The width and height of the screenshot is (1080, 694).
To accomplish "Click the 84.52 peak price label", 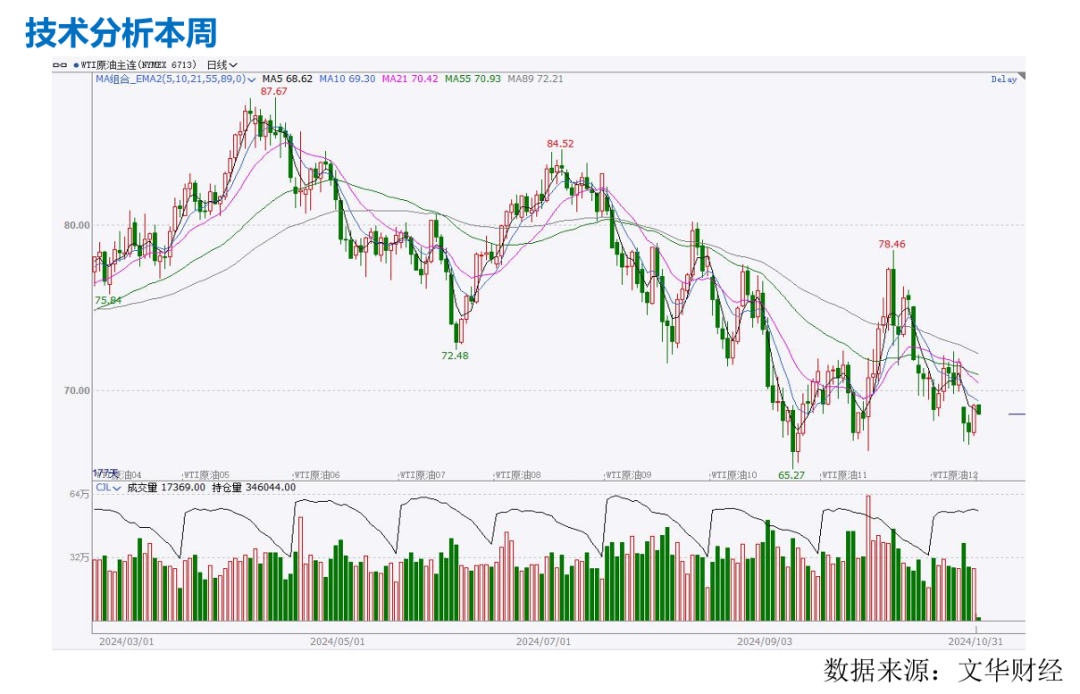I will point(560,144).
